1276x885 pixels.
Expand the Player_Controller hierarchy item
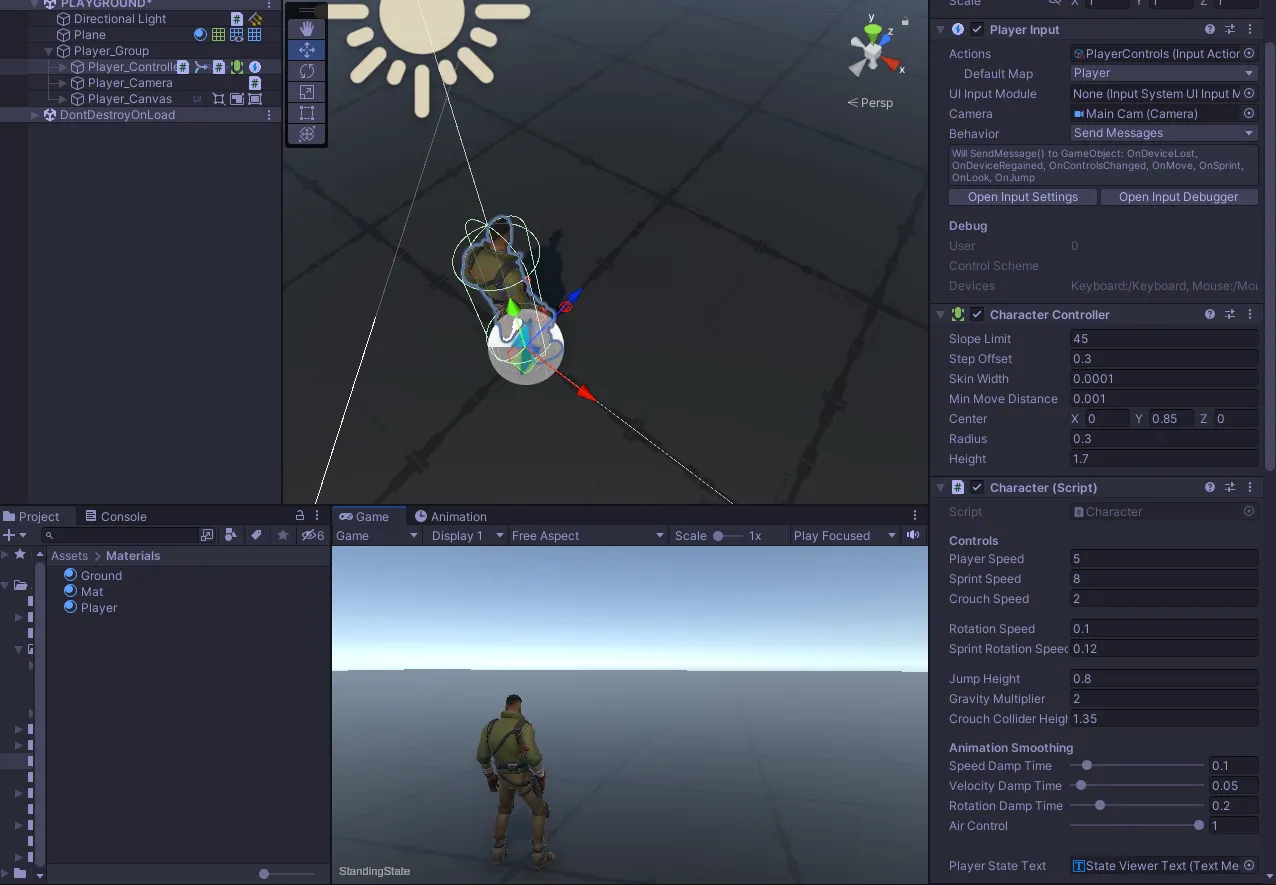coord(62,67)
